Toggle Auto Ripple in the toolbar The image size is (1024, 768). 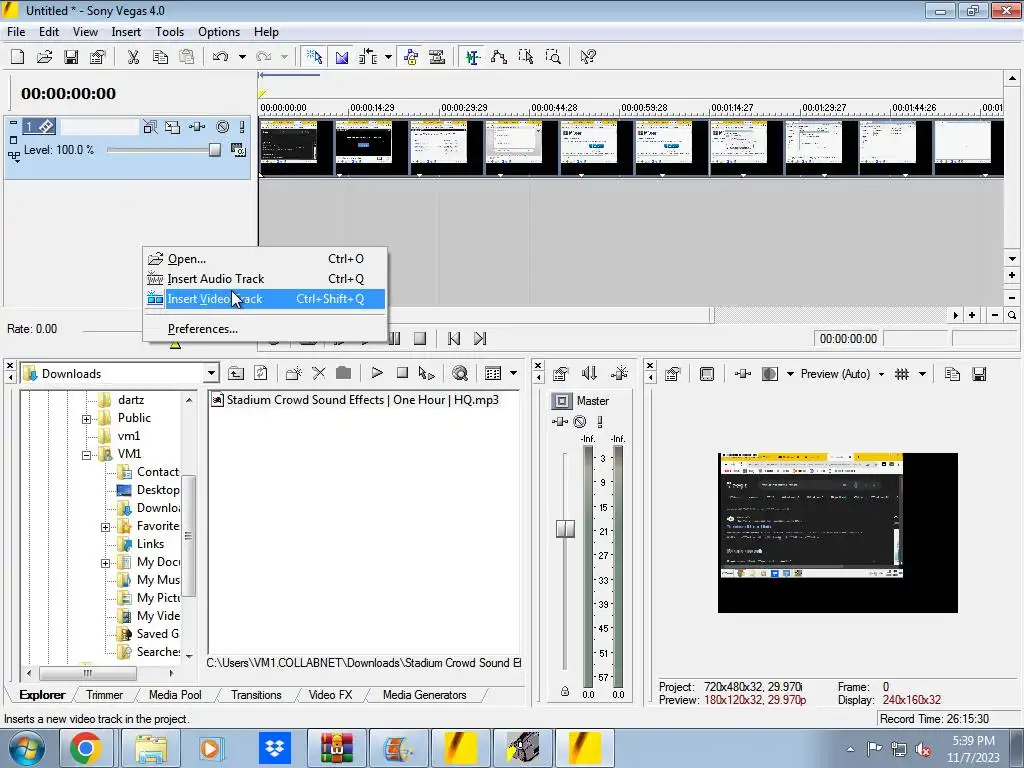click(x=368, y=57)
